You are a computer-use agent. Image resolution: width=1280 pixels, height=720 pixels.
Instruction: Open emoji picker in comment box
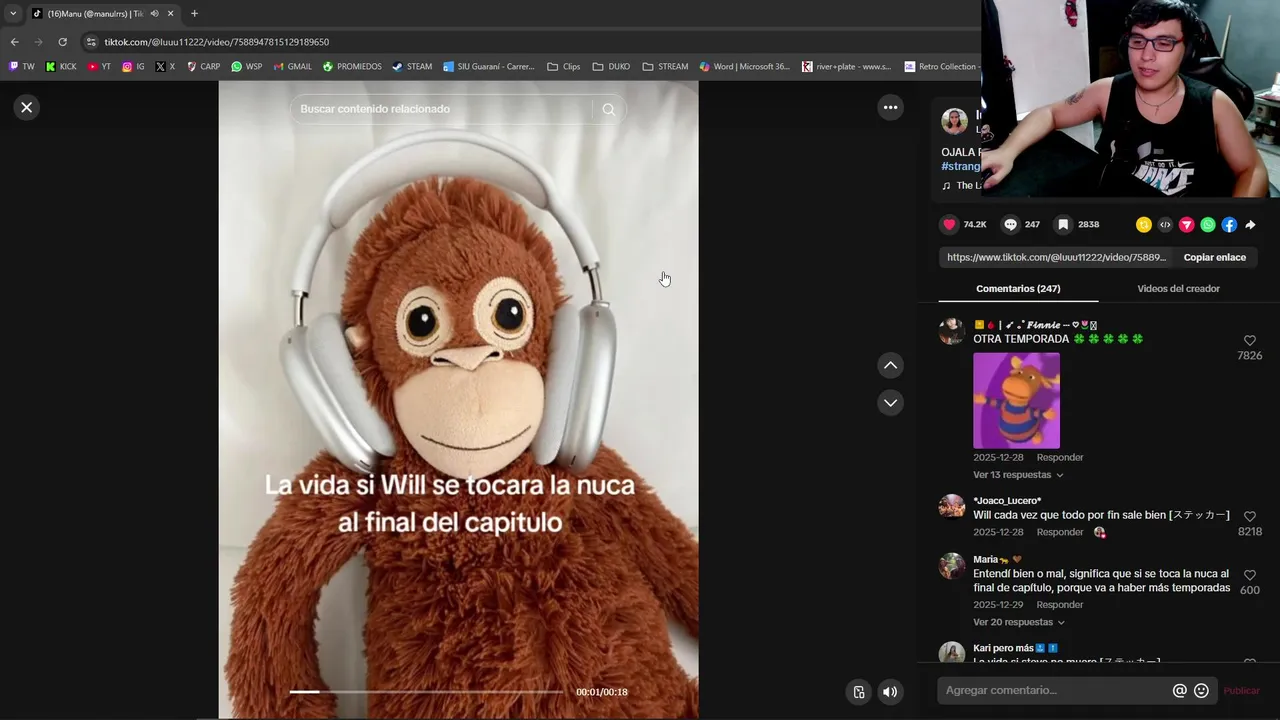(1201, 690)
